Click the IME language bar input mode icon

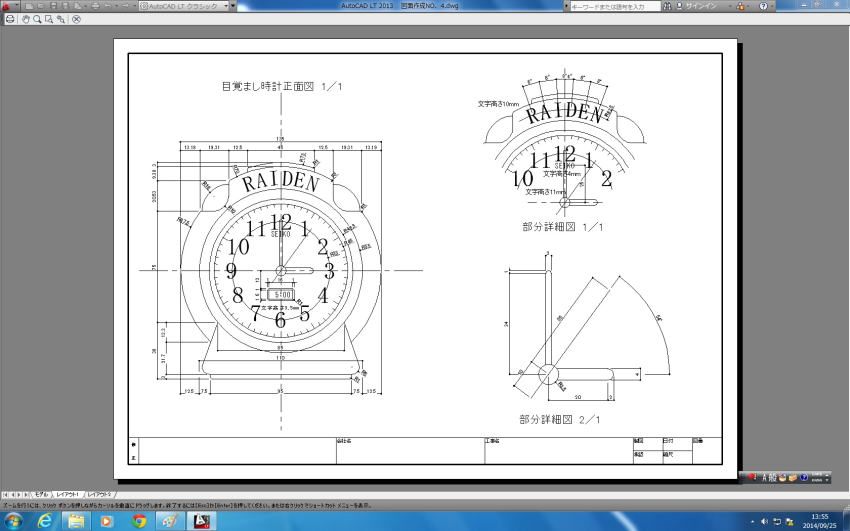(x=764, y=477)
